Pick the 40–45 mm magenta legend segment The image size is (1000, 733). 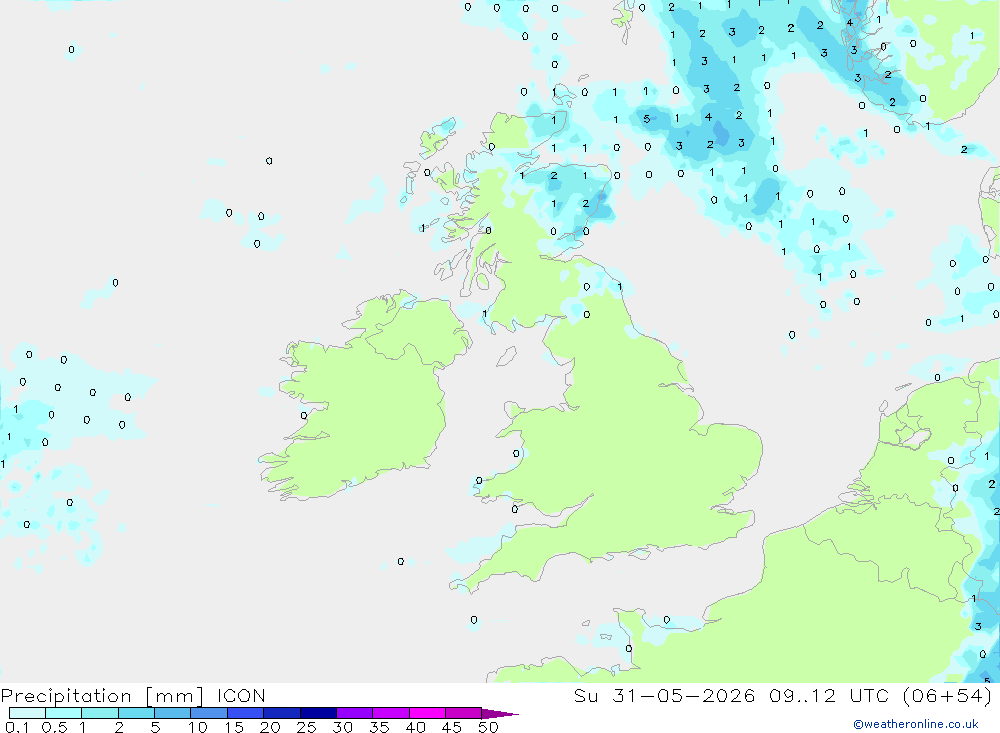[427, 713]
